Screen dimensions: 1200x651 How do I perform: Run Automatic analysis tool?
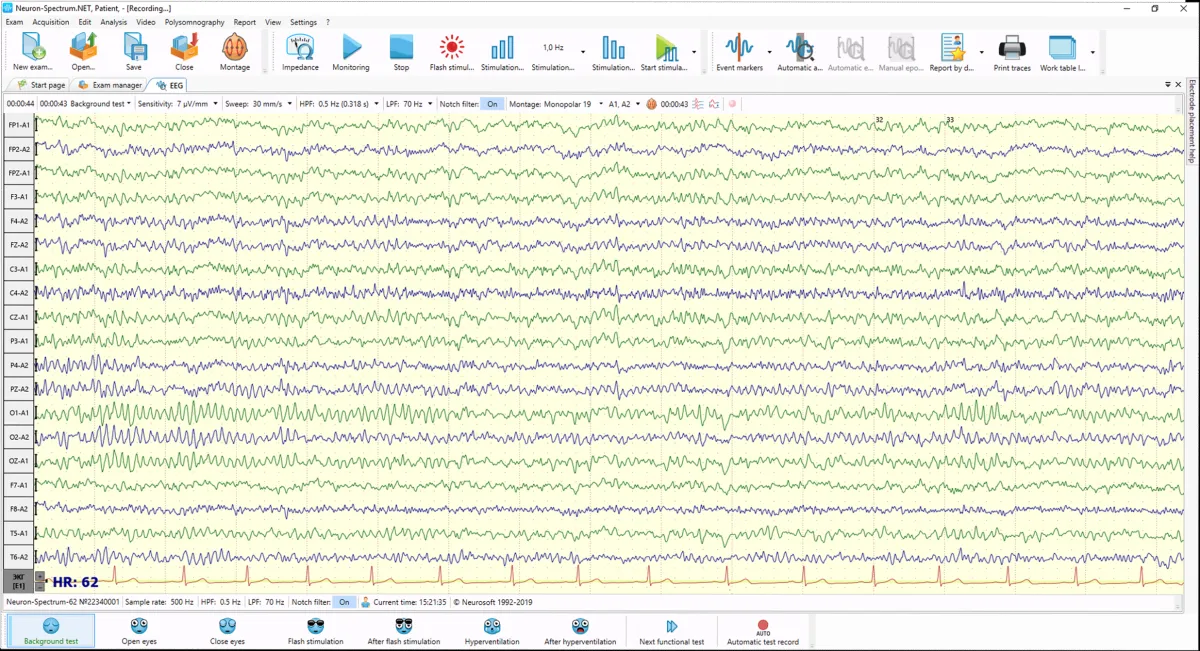799,52
